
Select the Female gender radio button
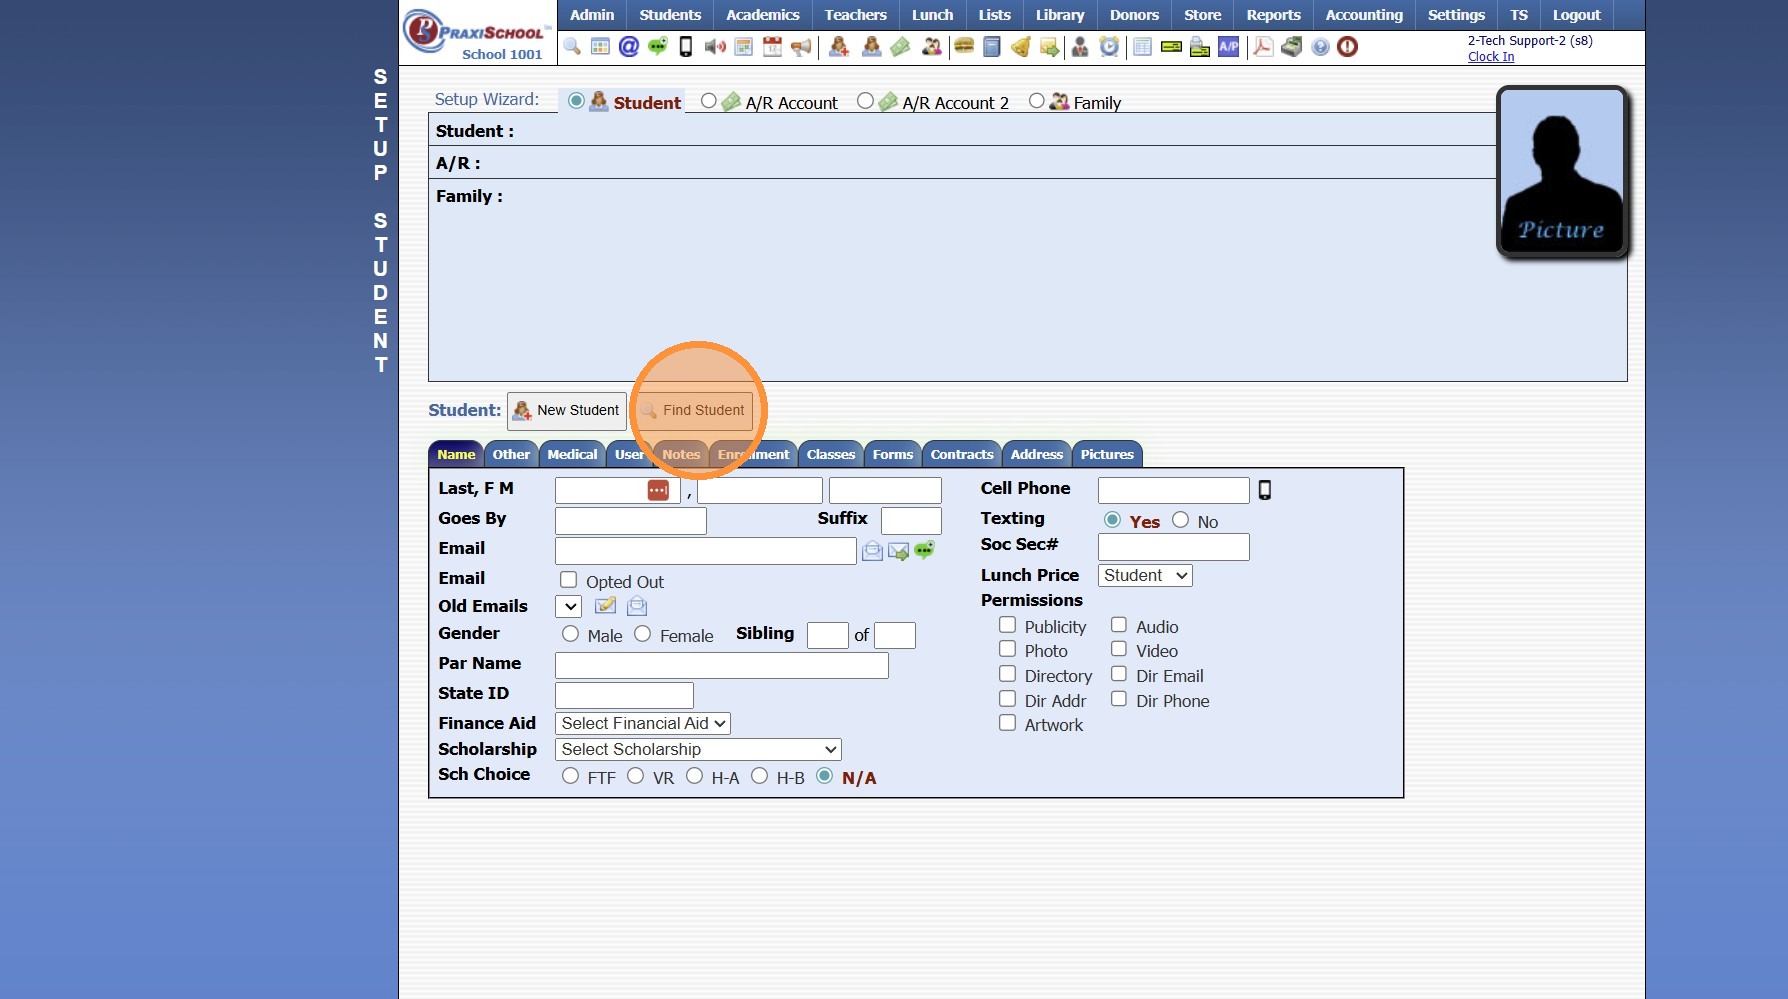[x=643, y=634]
